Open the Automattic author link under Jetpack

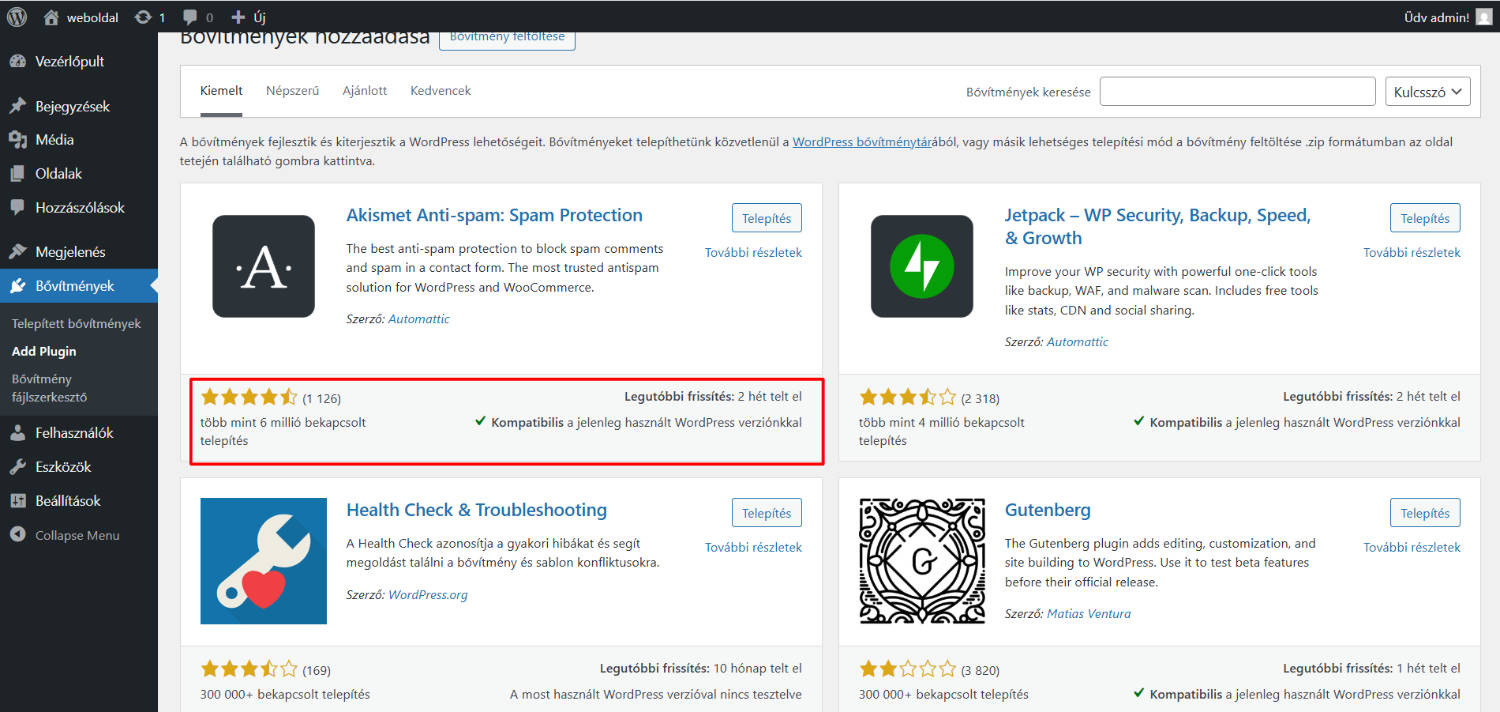point(1077,341)
